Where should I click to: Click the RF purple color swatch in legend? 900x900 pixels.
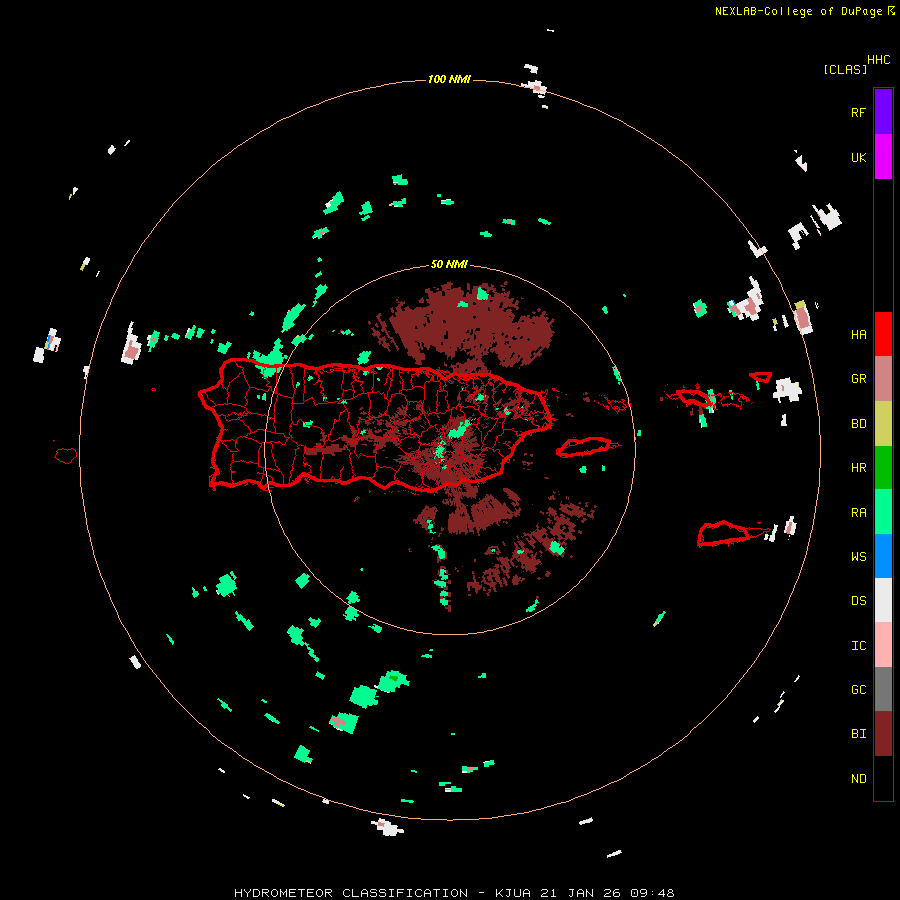pyautogui.click(x=883, y=111)
